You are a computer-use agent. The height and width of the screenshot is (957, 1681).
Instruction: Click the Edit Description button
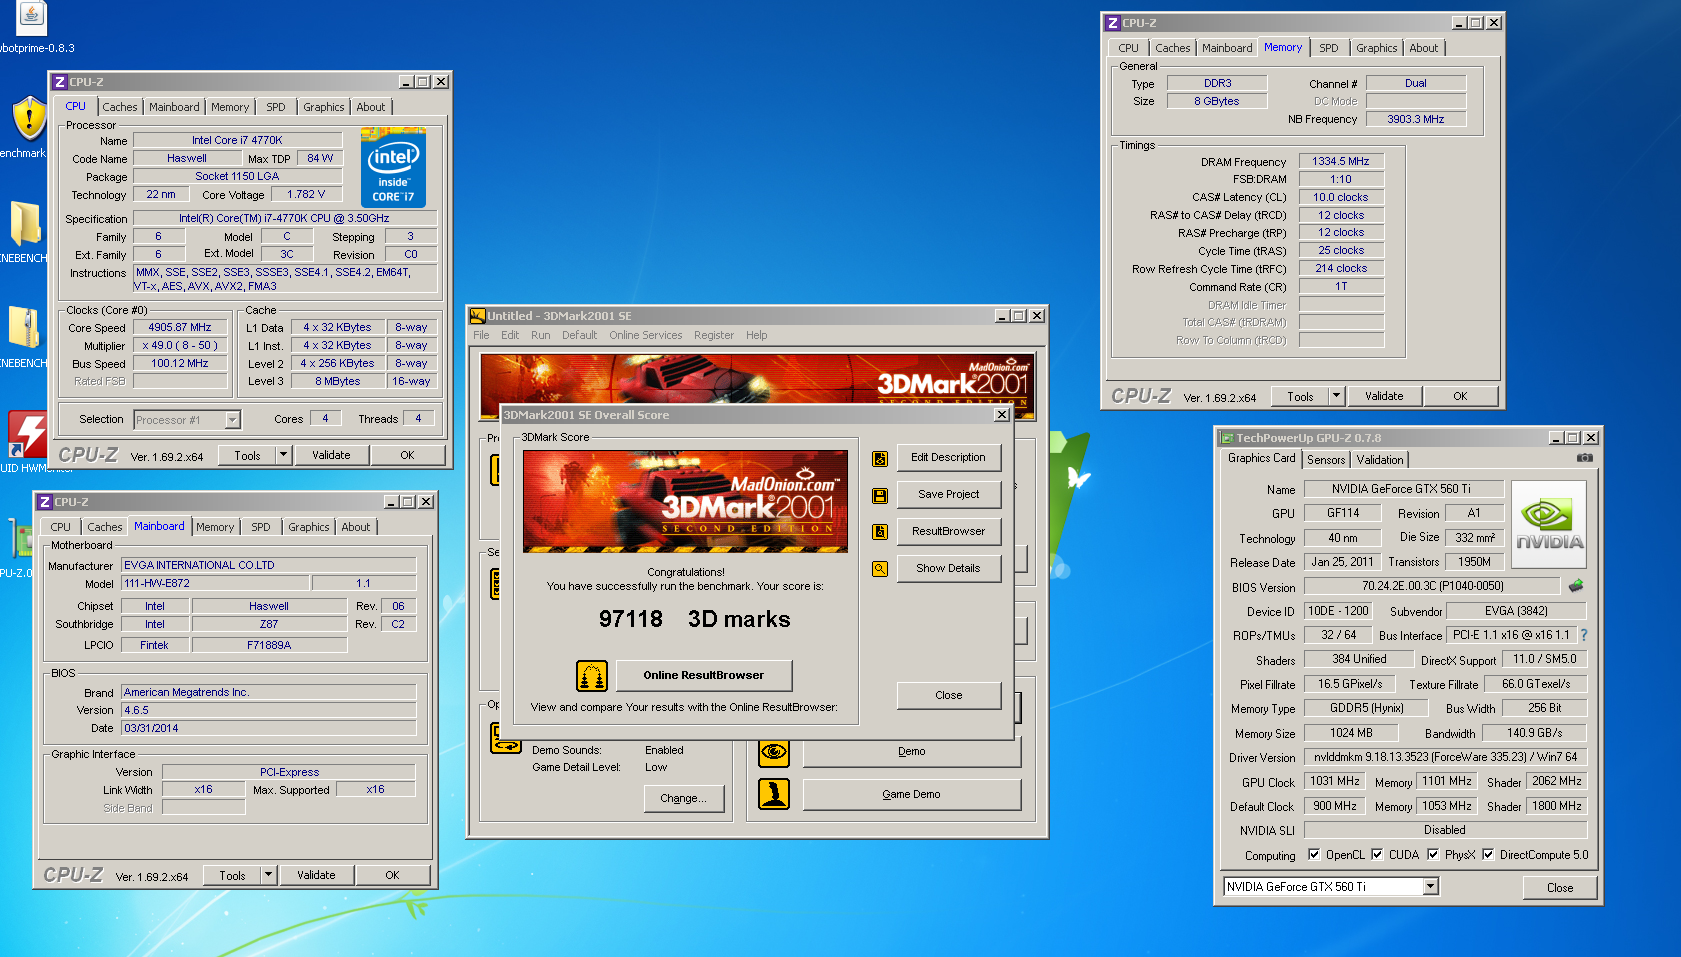point(948,458)
